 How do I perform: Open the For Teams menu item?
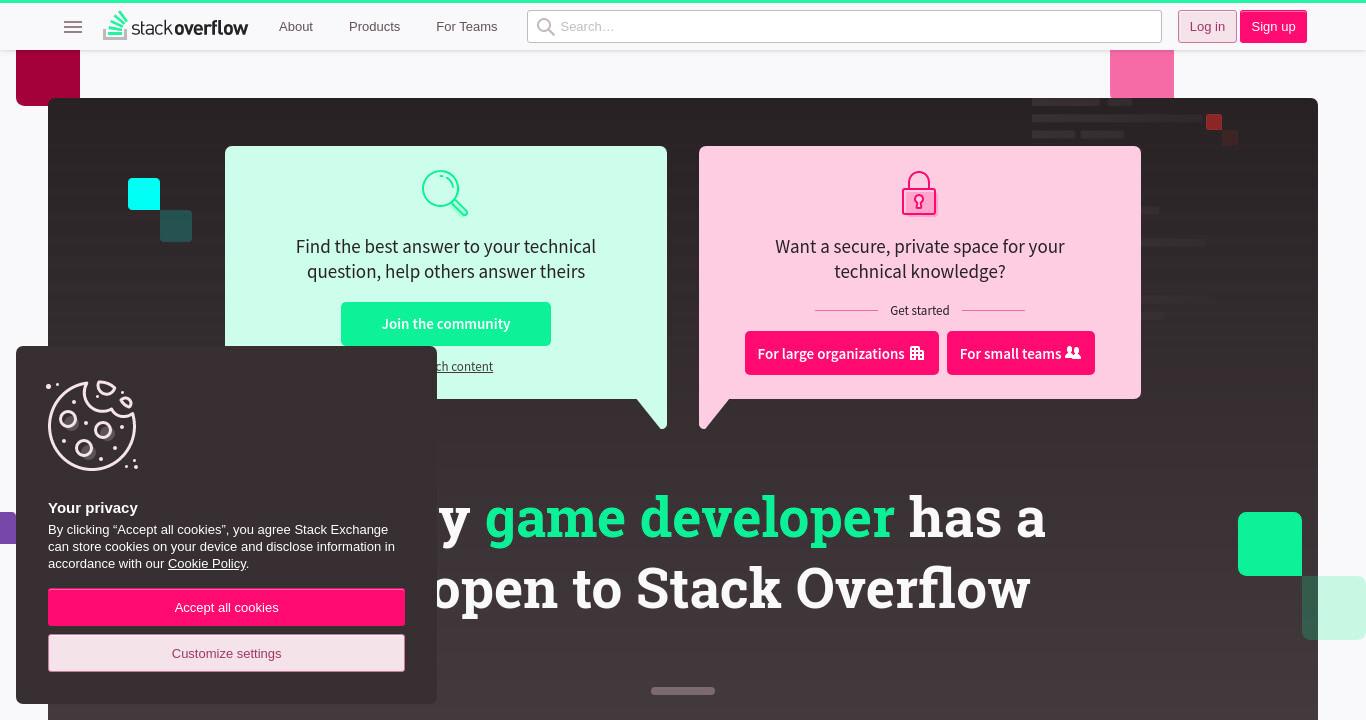tap(466, 27)
